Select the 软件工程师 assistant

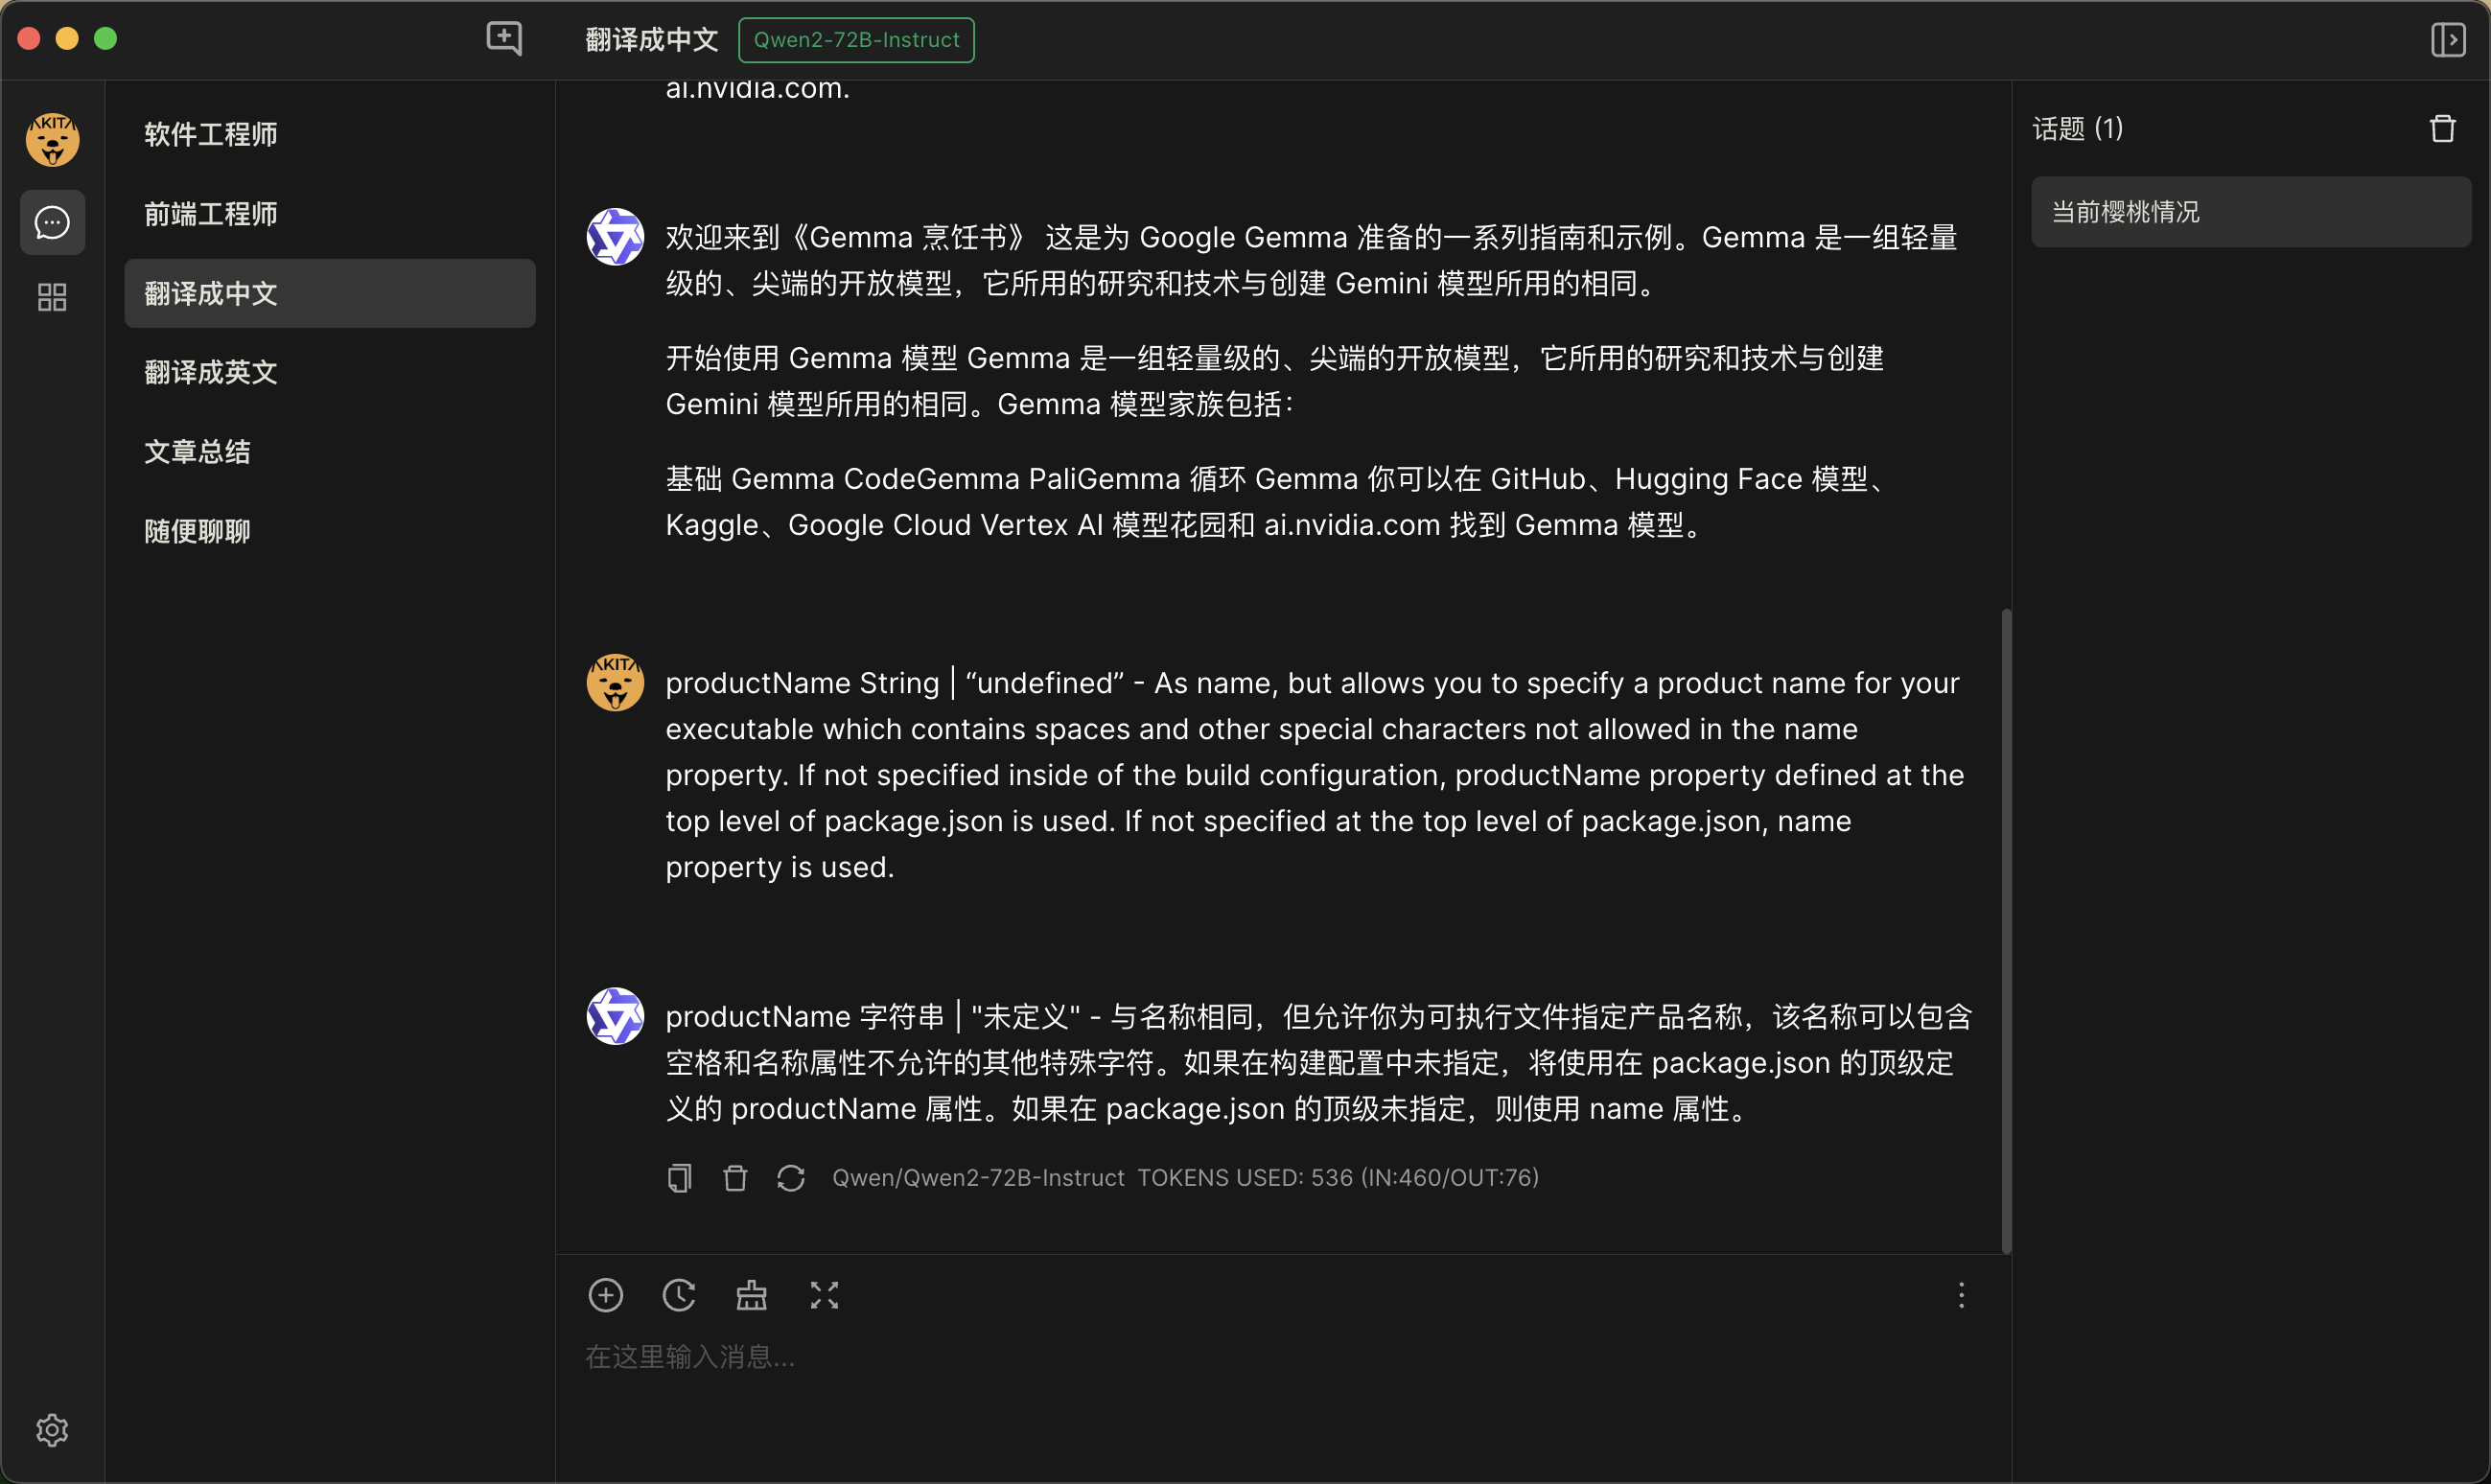(210, 134)
